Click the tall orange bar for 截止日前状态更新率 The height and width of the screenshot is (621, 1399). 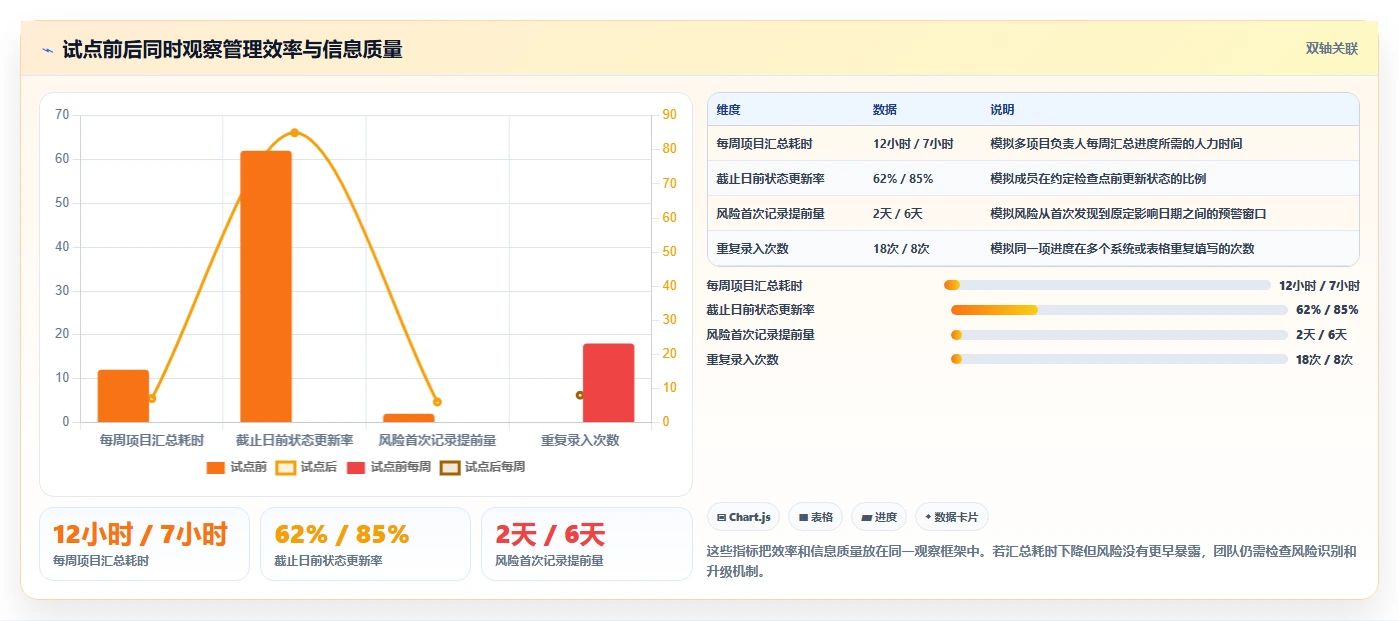[266, 286]
